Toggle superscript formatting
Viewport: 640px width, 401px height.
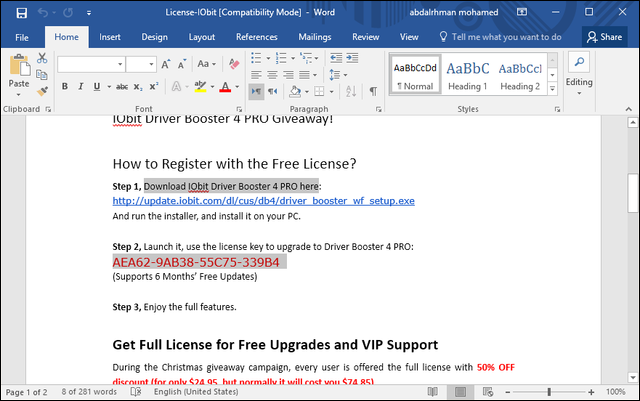[154, 87]
